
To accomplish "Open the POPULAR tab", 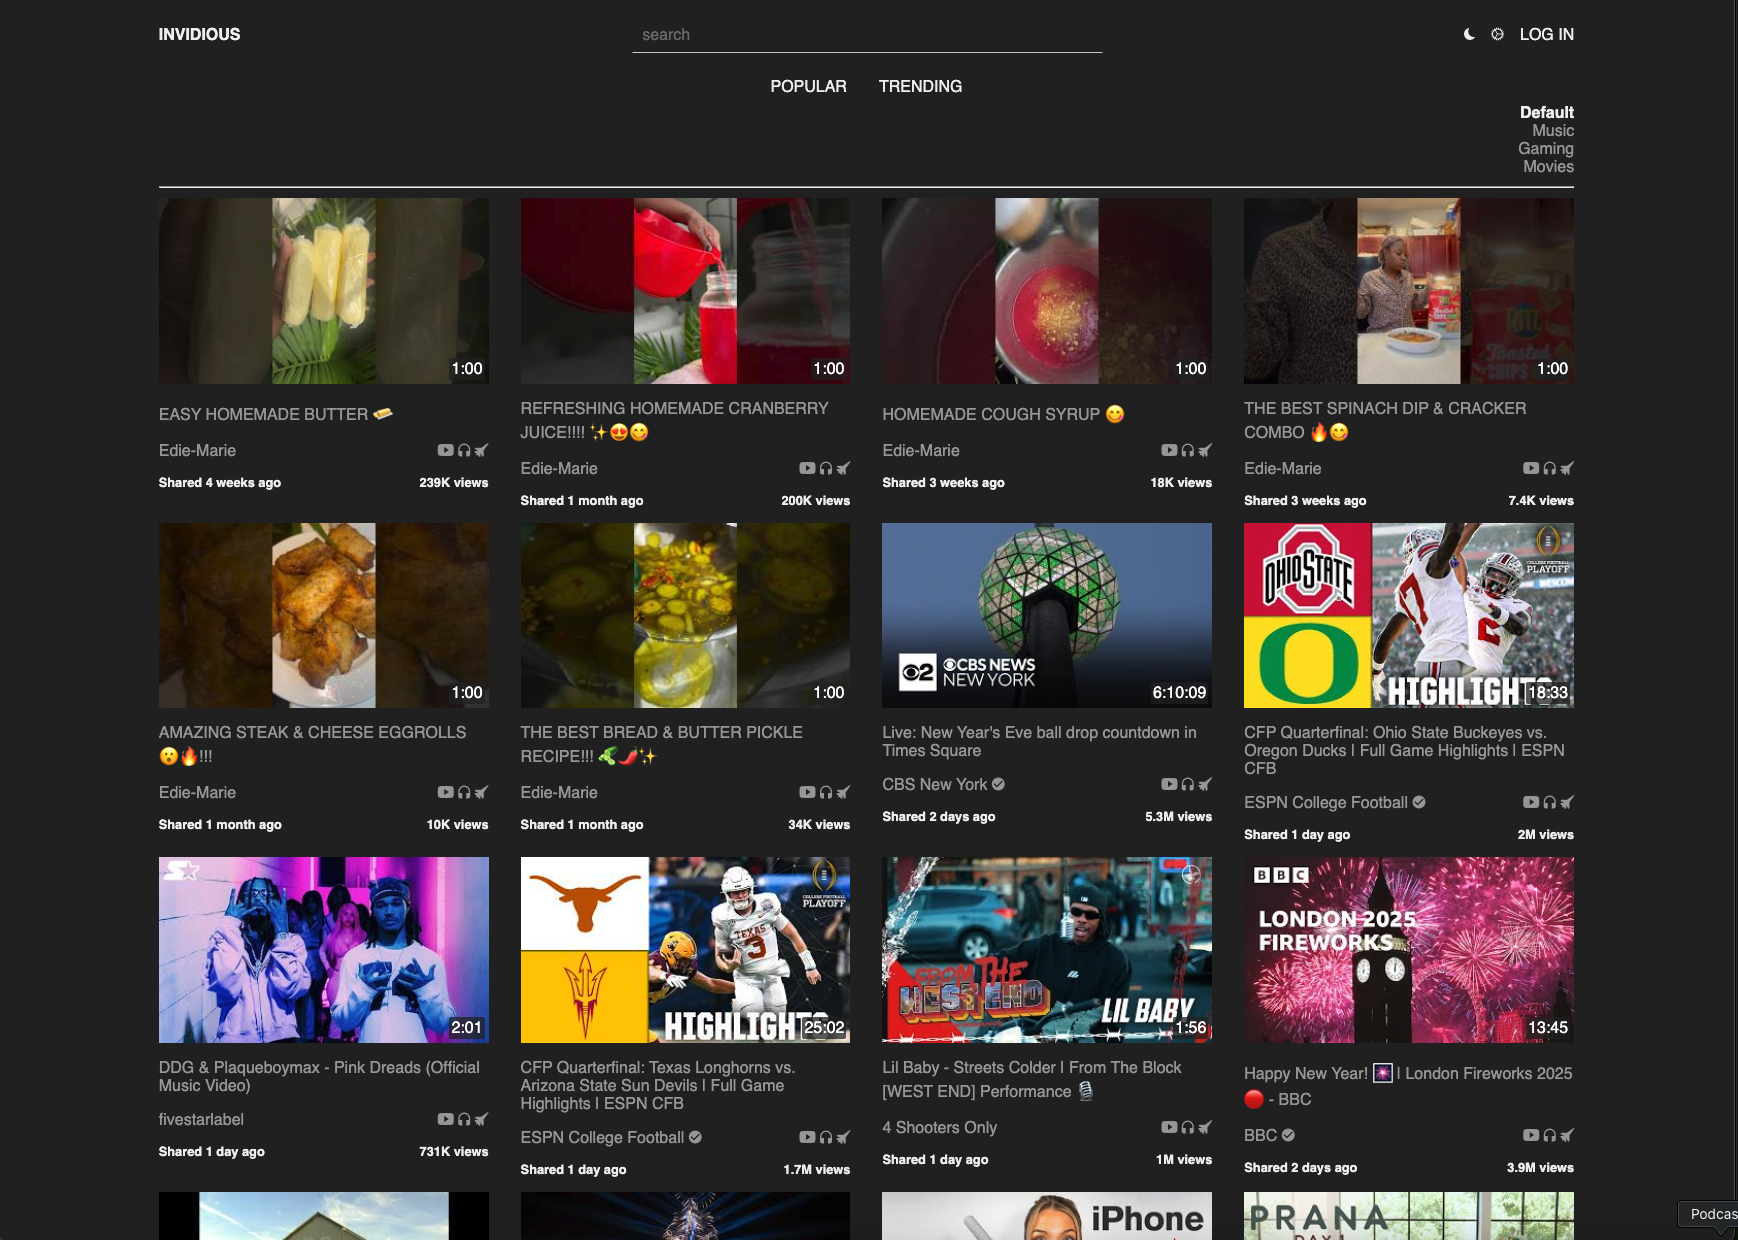I will [x=808, y=86].
